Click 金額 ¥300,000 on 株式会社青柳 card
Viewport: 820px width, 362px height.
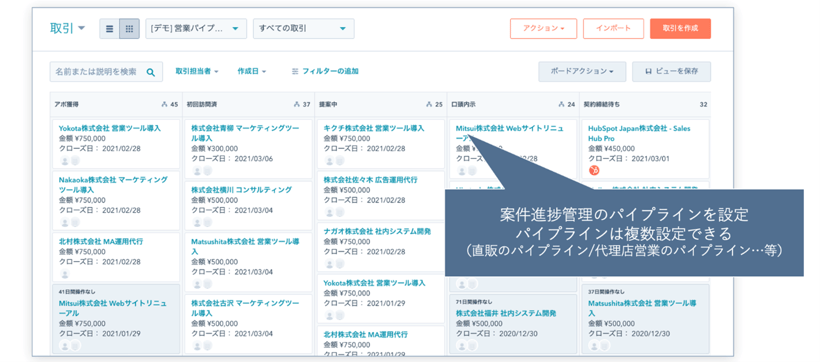(214, 149)
